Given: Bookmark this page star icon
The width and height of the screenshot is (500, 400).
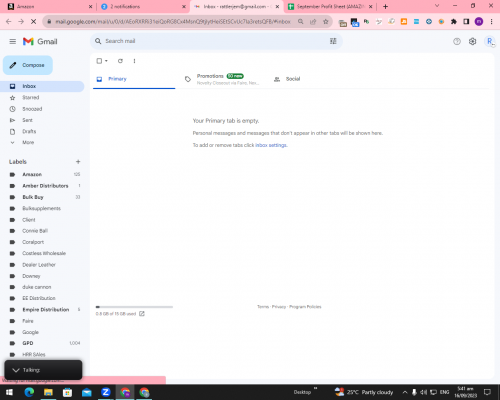Looking at the screenshot, I should (326, 22).
